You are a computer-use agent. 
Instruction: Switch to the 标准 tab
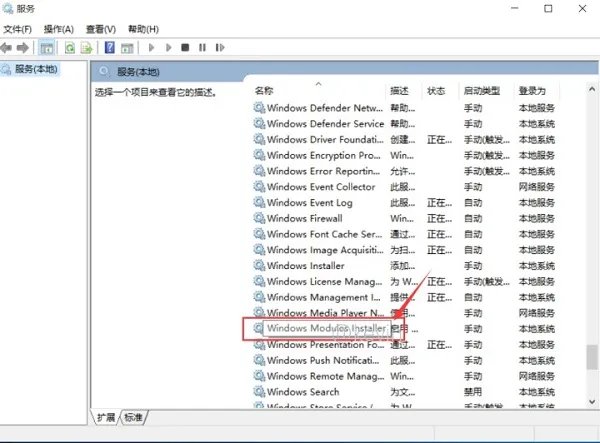tap(134, 416)
